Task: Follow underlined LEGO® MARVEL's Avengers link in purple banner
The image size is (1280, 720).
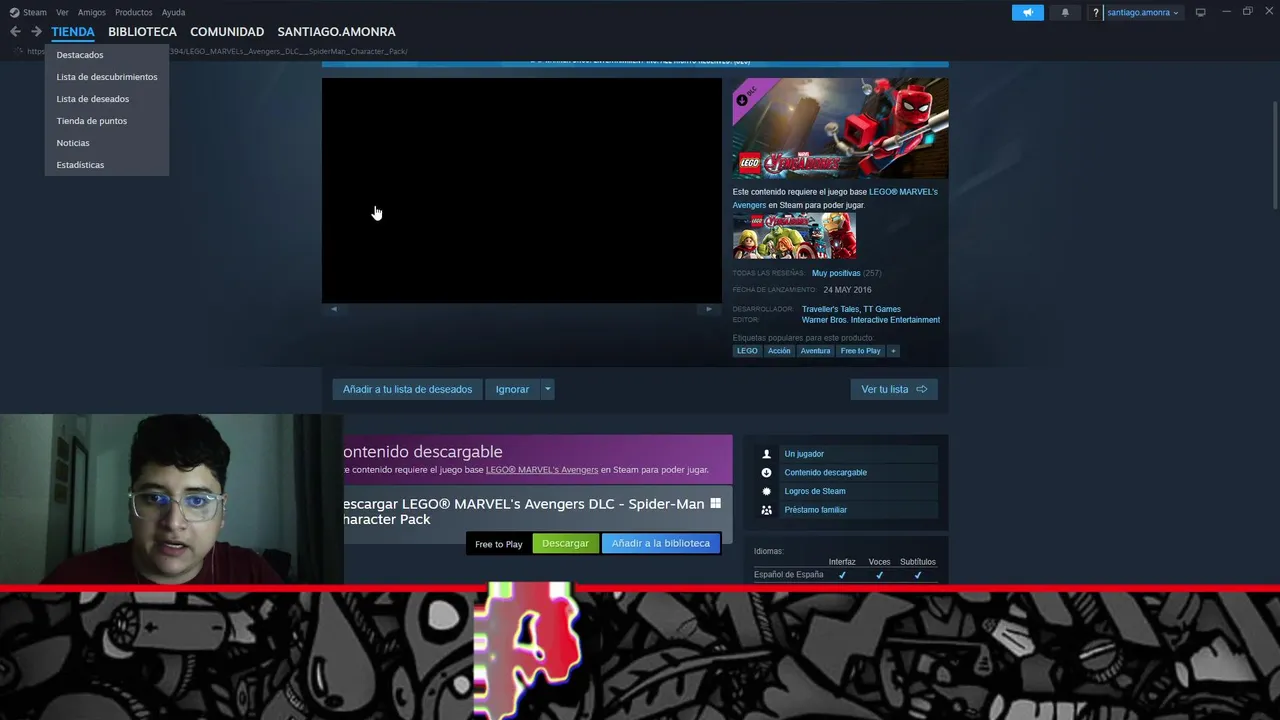Action: coord(542,470)
